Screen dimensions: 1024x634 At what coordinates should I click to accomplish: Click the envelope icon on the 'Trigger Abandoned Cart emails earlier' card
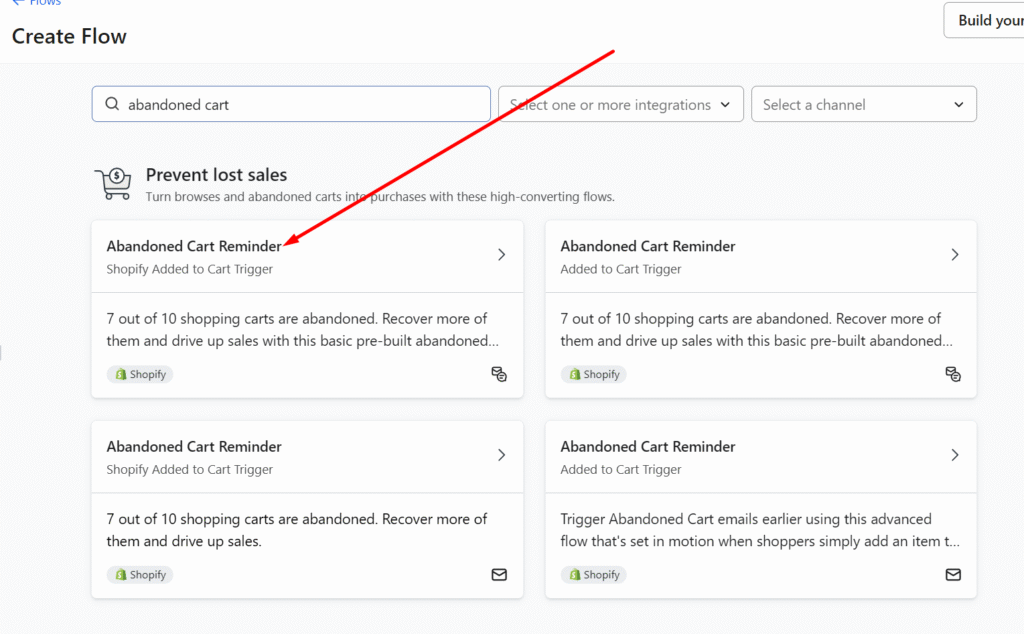coord(953,575)
